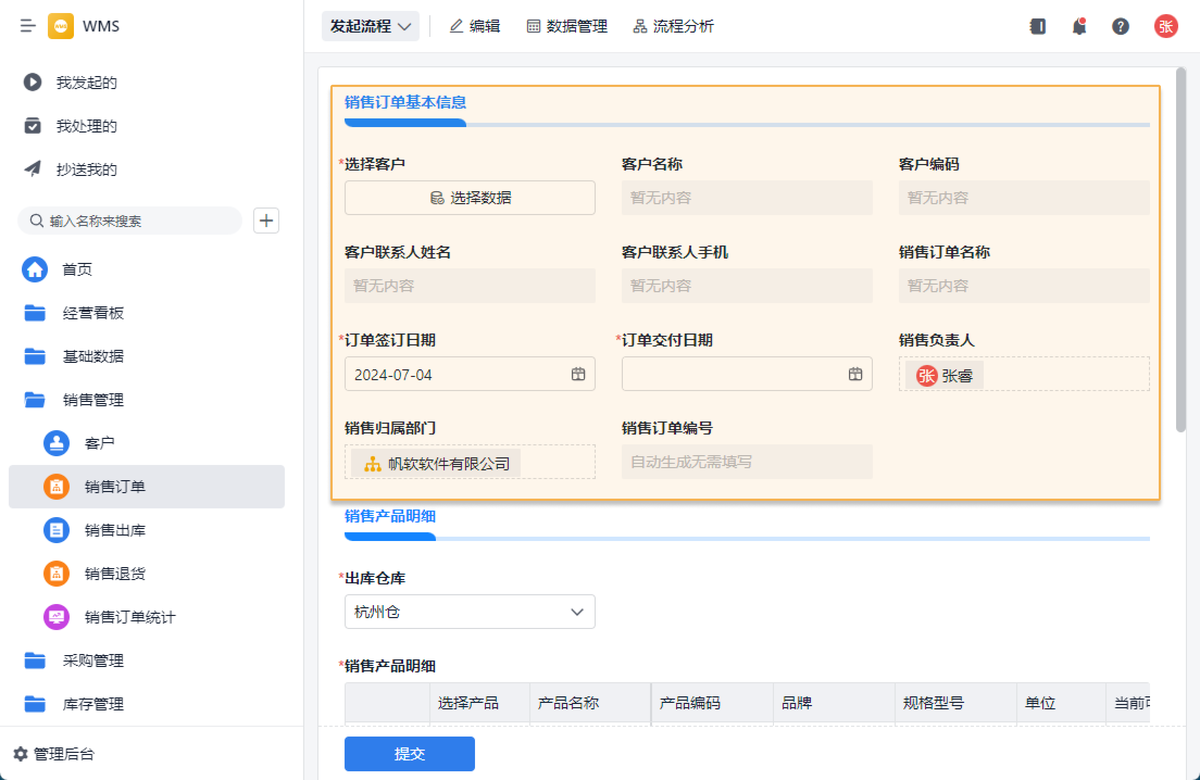This screenshot has height=780, width=1200.
Task: Click the 提交 submit button
Action: pos(409,754)
